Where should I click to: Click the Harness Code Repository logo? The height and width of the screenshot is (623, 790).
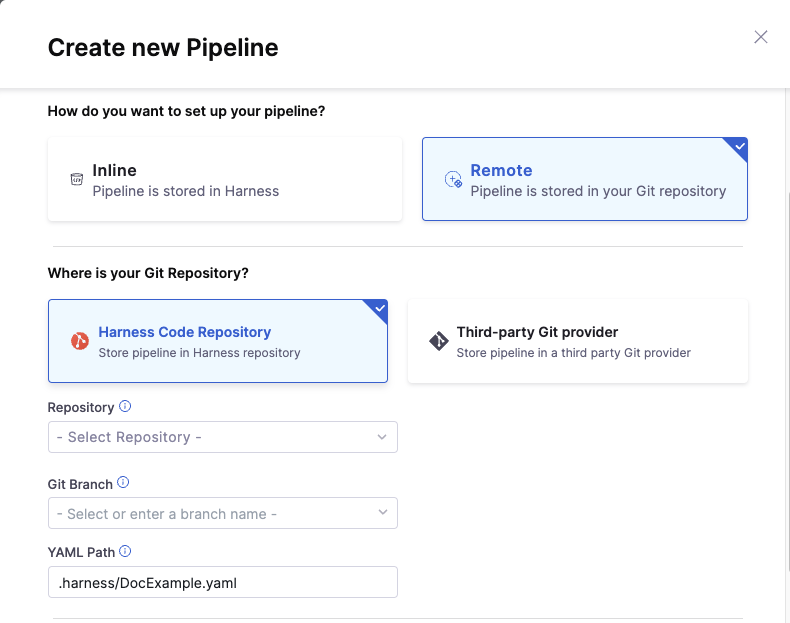coord(80,341)
